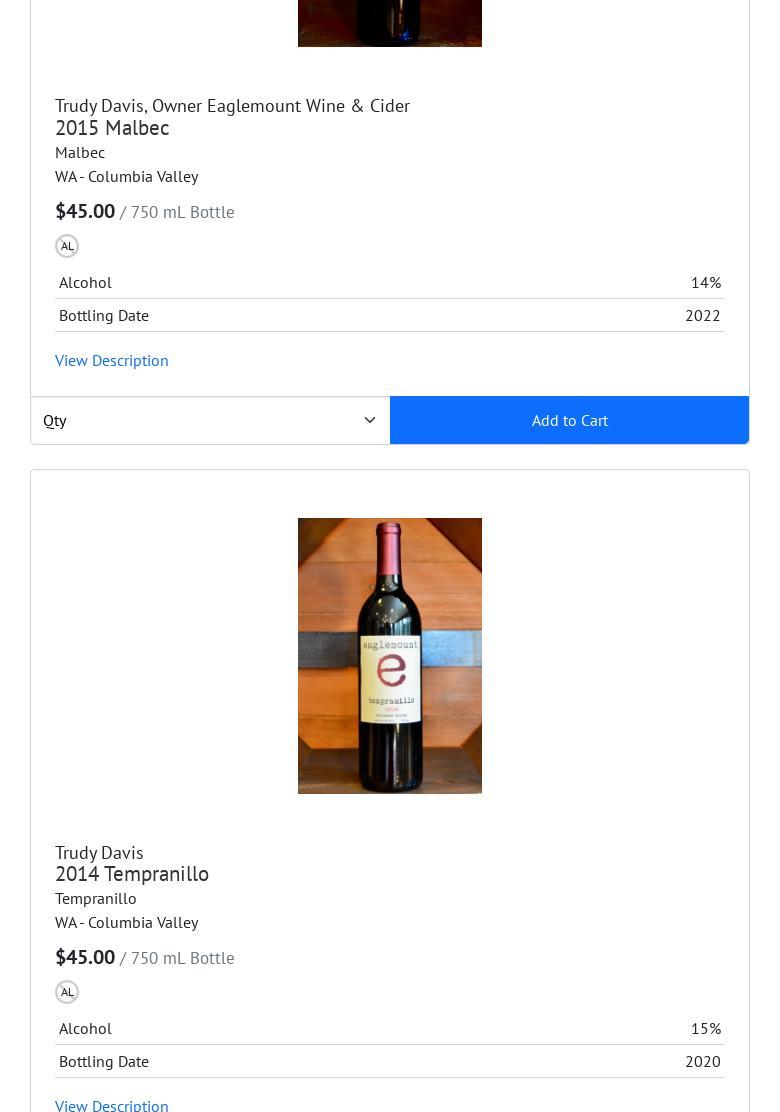Open the Tempranillo bottle photo
This screenshot has height=1112, width=780.
pyautogui.click(x=389, y=655)
